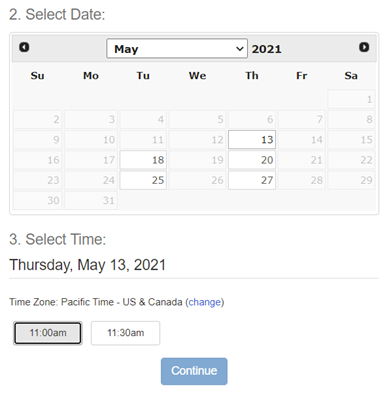
Task: Go to the previous month arrow
Action: point(24,47)
